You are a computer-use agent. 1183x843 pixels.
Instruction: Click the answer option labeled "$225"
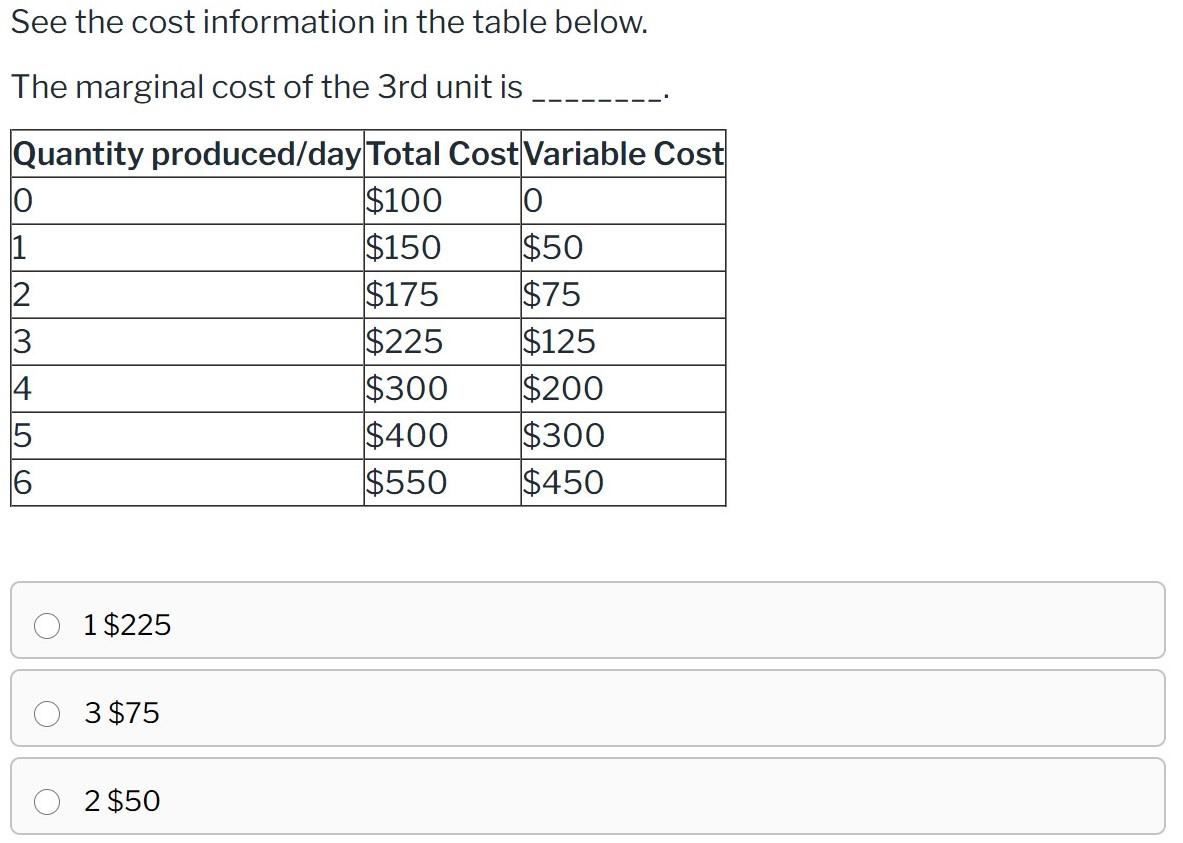[126, 625]
